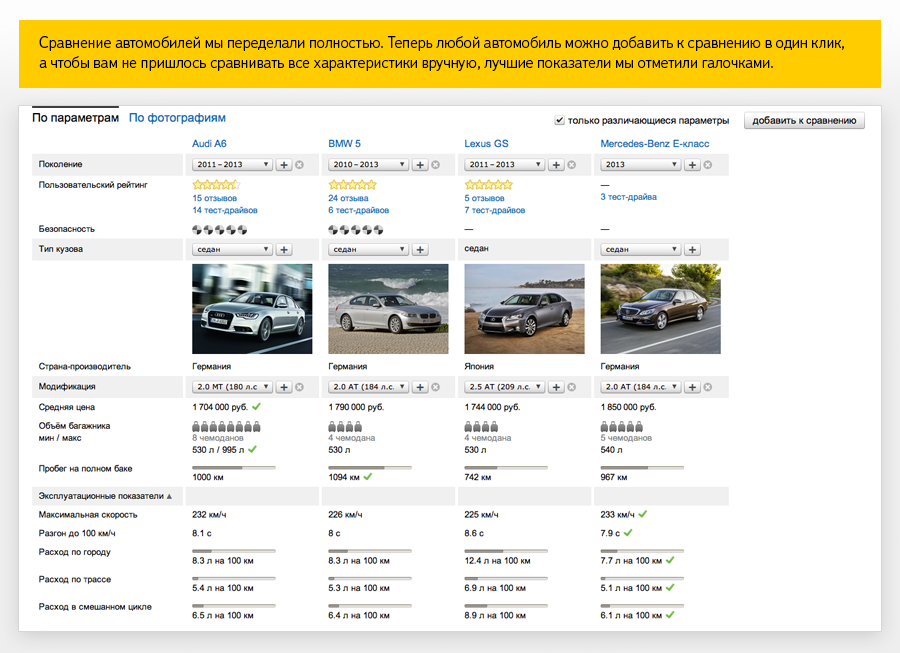
Task: Click BMW 5 full-tank range bar 1094 км
Action: click(370, 468)
